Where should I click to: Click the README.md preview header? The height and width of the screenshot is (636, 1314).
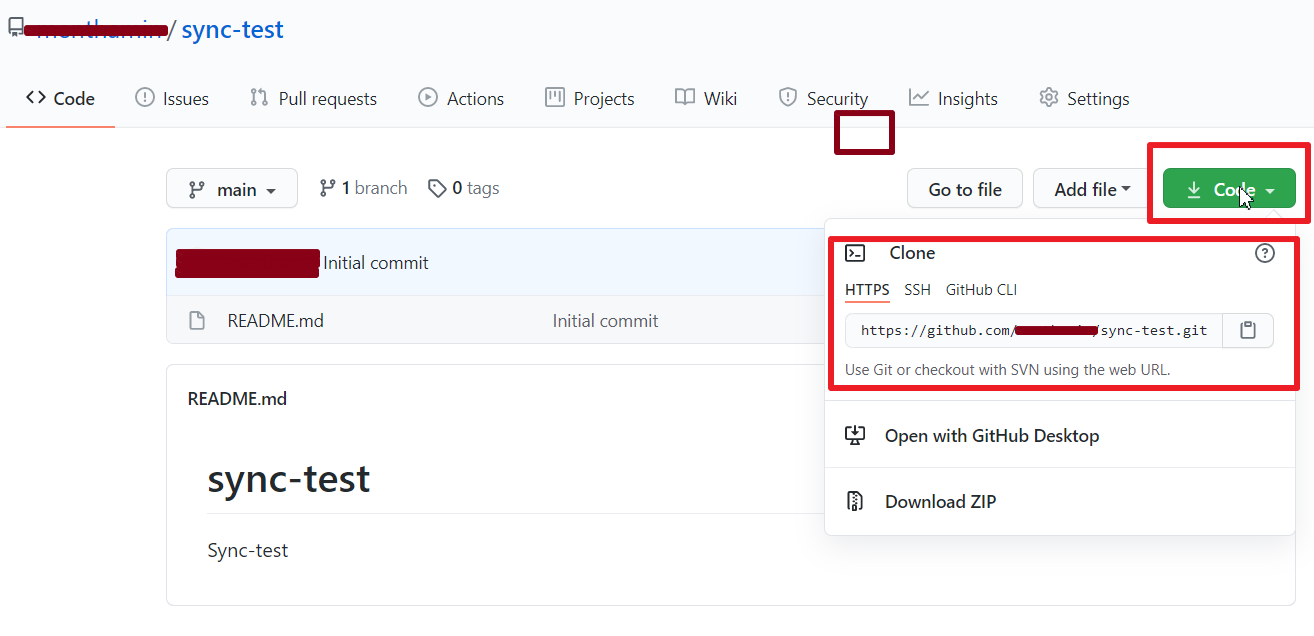coord(237,398)
